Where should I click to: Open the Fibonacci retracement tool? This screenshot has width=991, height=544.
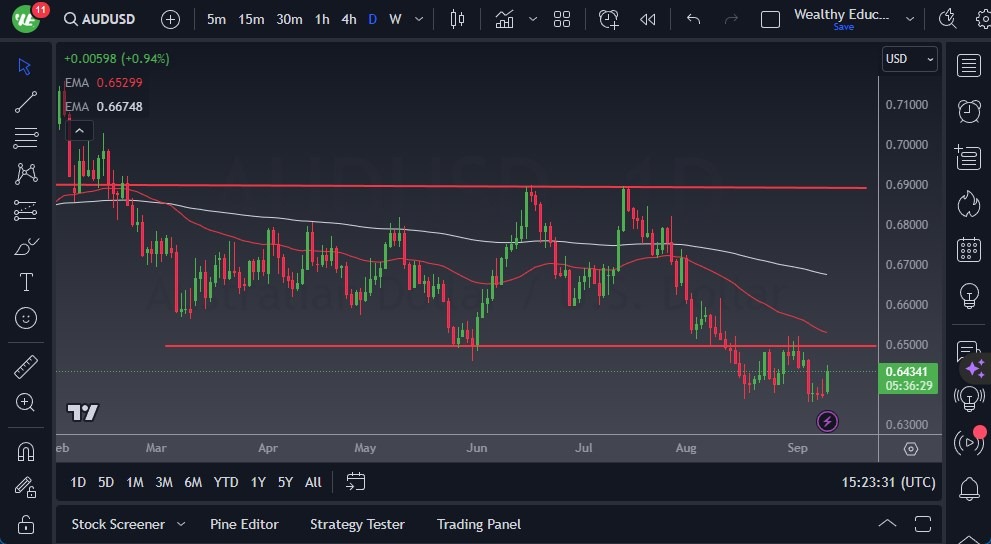[26, 138]
